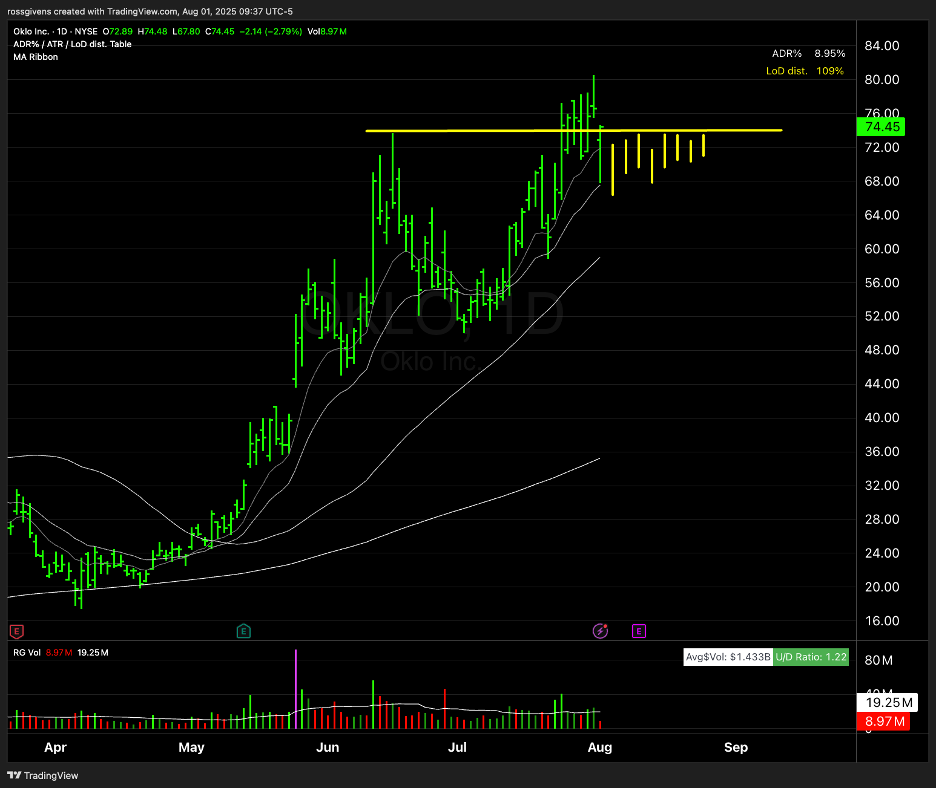
Task: Click the green 74.45 current price label
Action: pyautogui.click(x=883, y=127)
